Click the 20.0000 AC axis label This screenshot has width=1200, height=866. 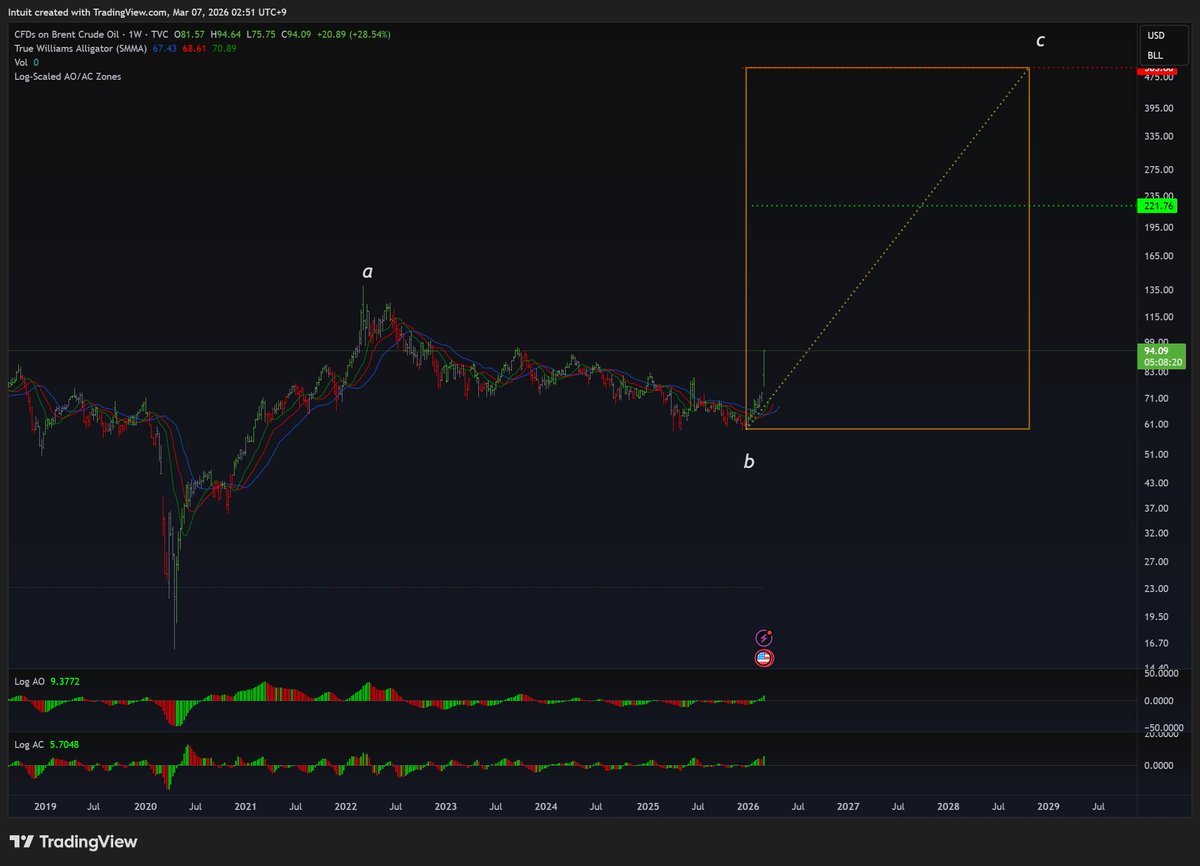(x=1162, y=737)
